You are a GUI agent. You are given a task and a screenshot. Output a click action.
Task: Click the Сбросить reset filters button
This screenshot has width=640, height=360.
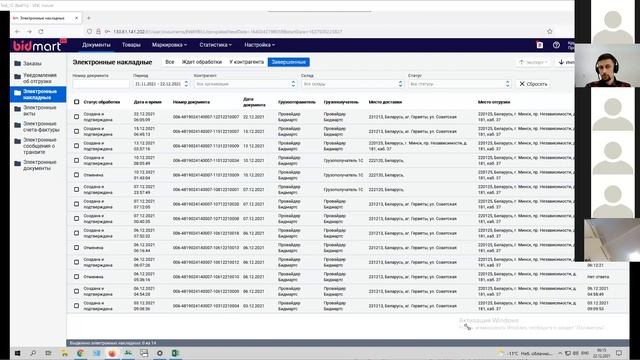pos(533,84)
